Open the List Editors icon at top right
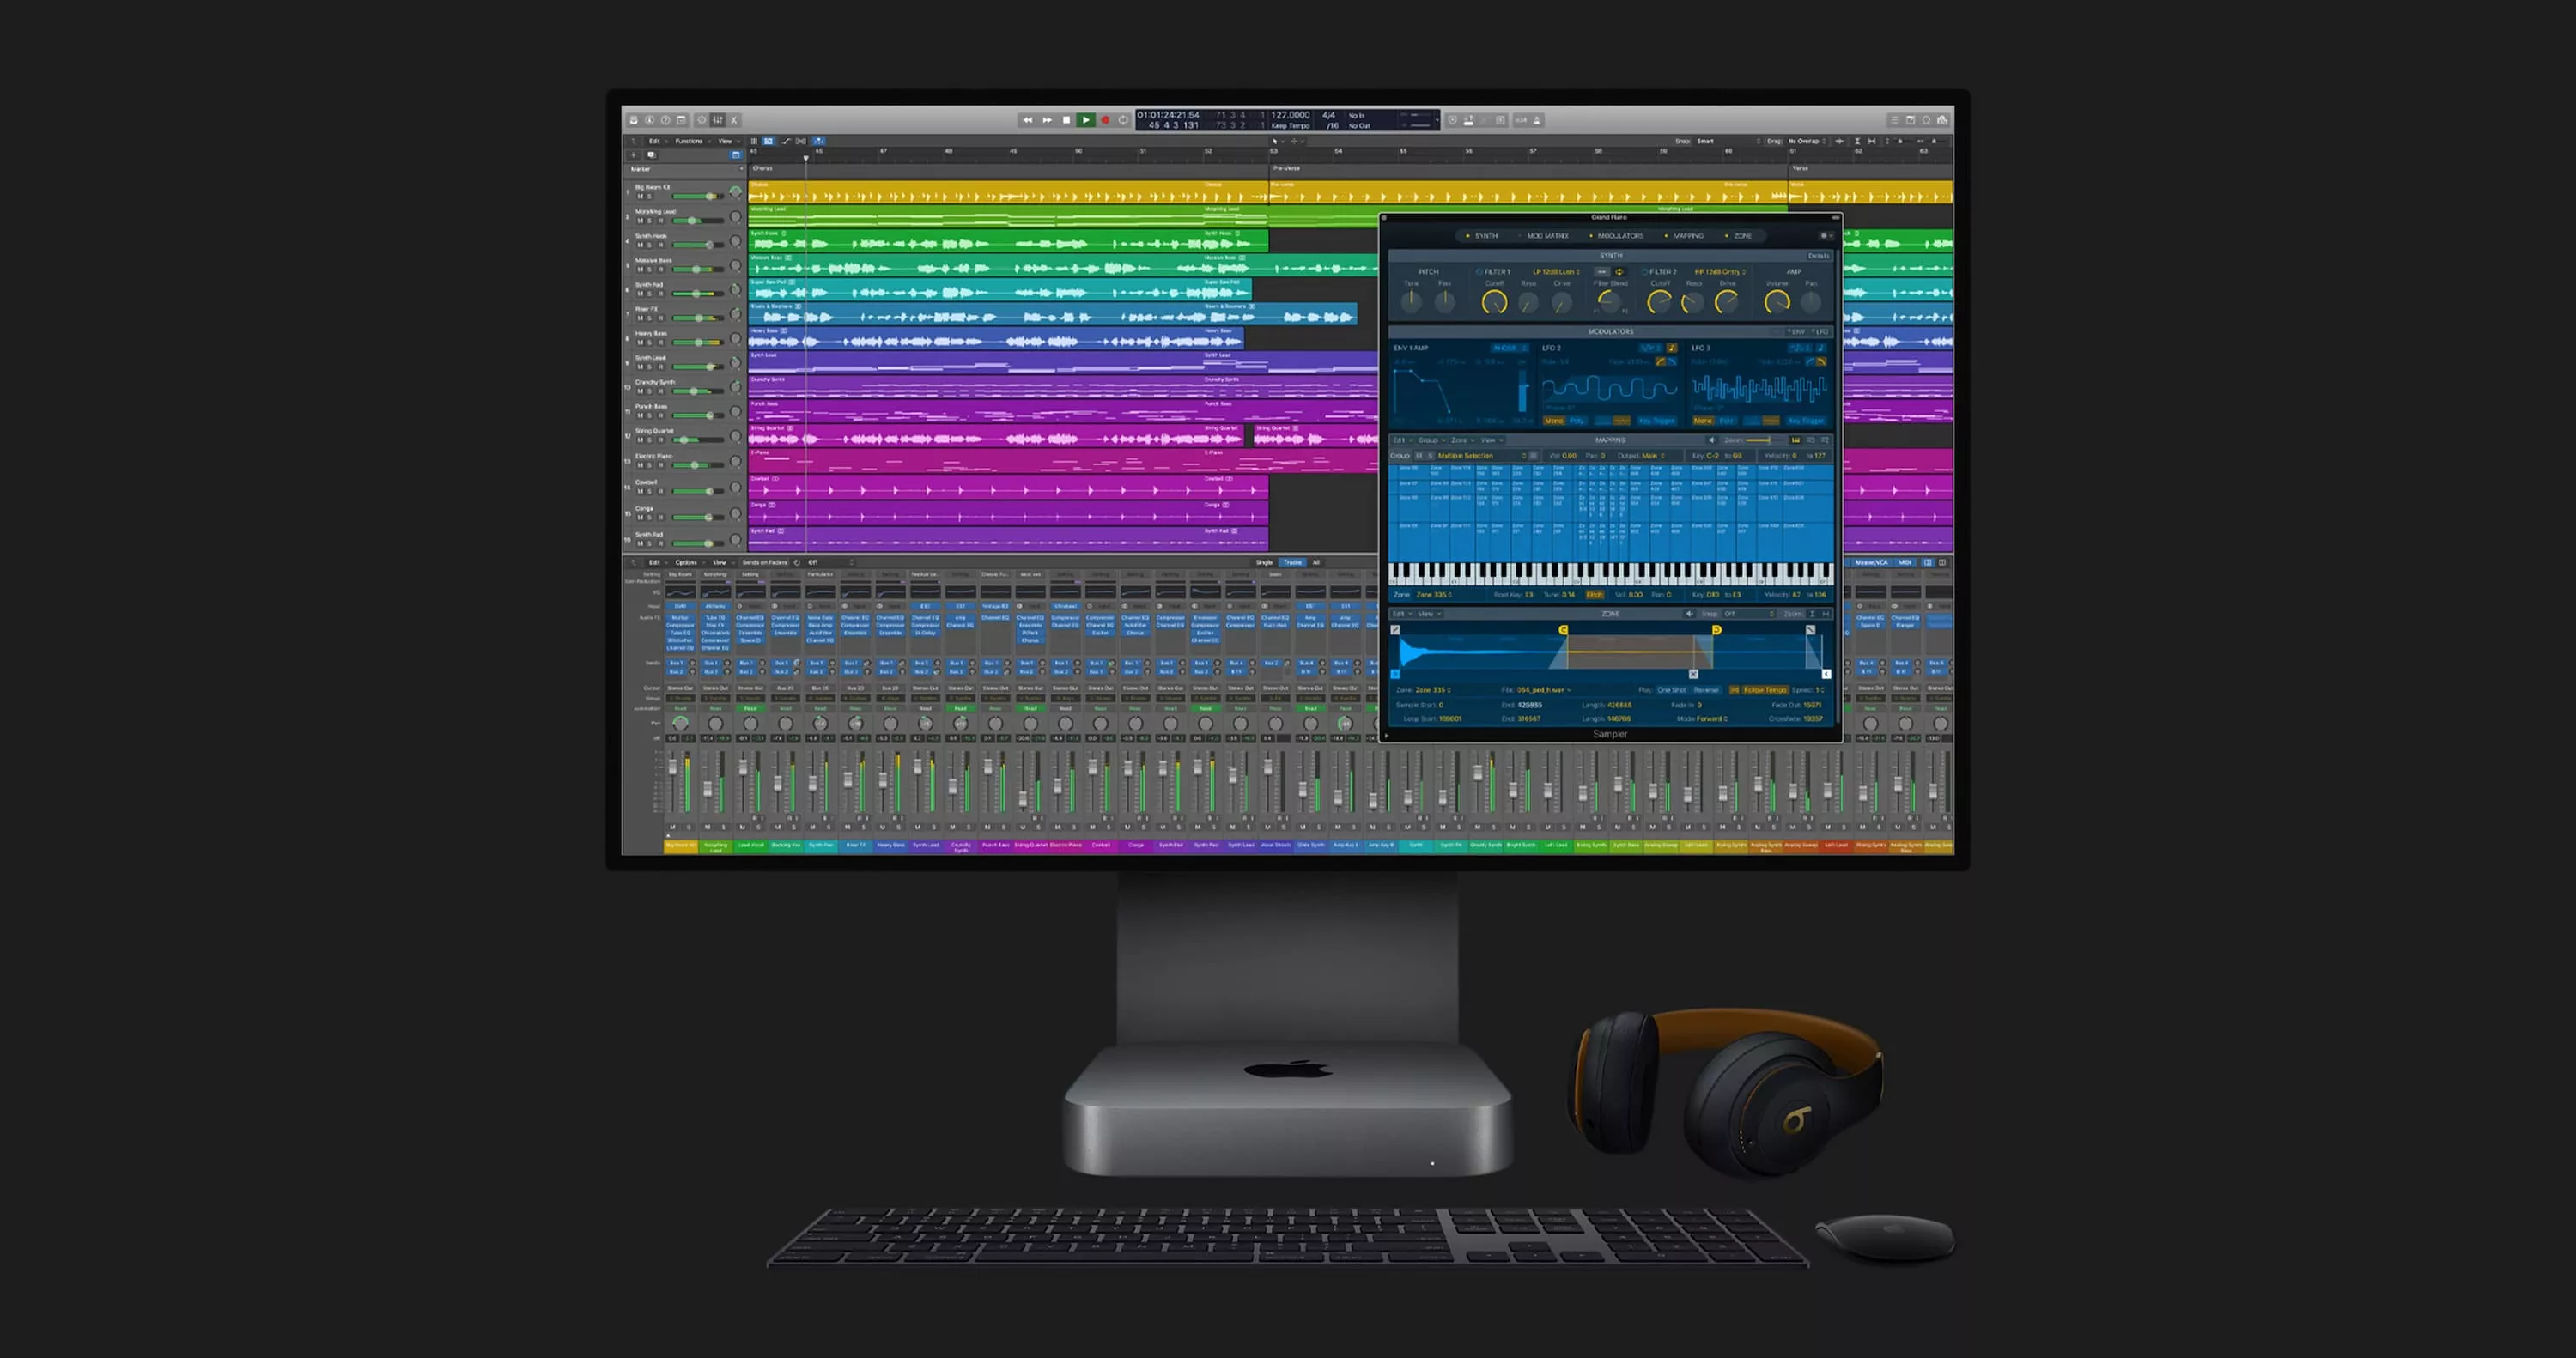This screenshot has width=2576, height=1358. click(x=1893, y=120)
